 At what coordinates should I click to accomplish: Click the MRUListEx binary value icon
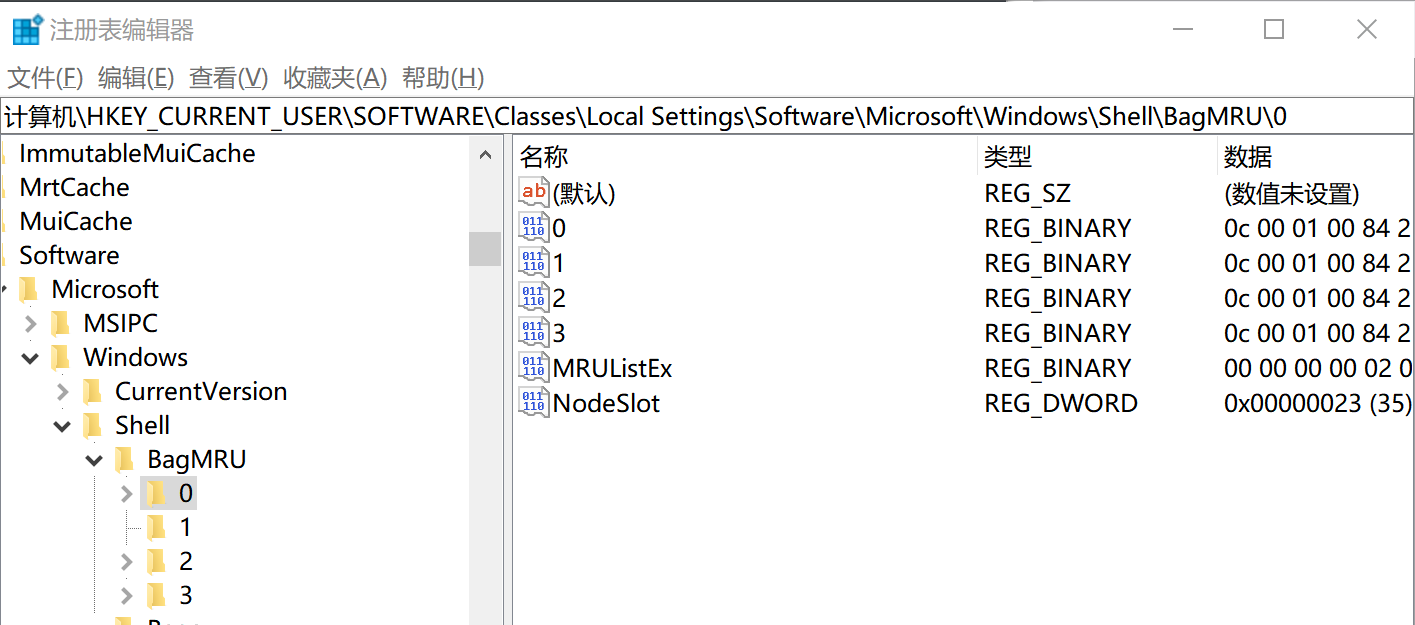534,368
